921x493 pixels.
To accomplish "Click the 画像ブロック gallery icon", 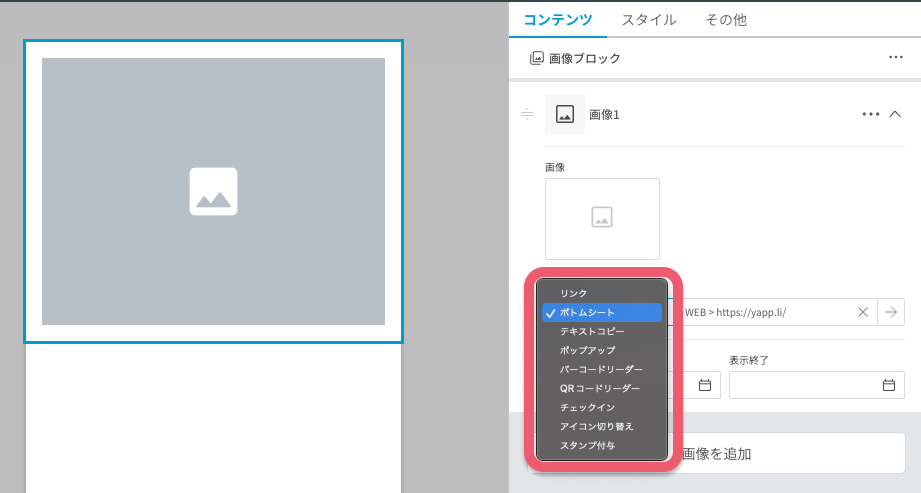I will pos(536,58).
